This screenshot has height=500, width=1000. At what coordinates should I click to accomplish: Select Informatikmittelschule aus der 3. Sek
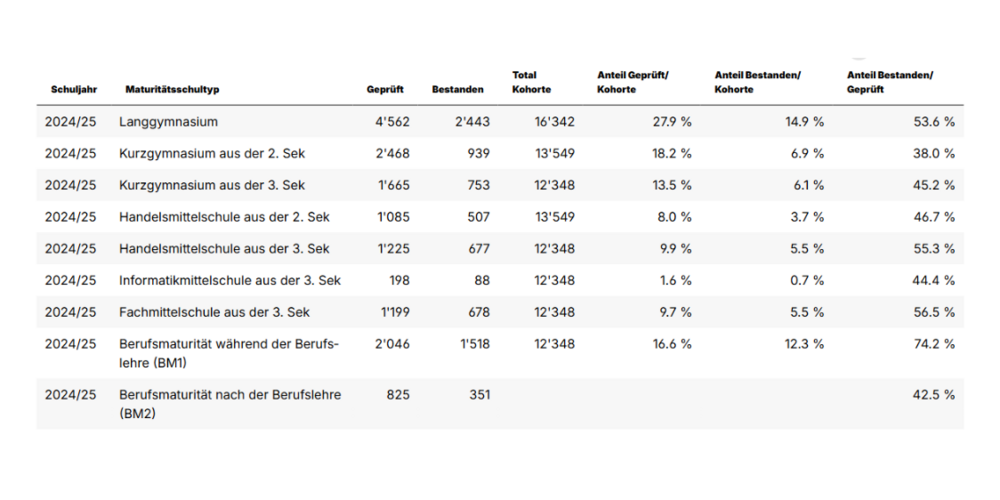229,280
